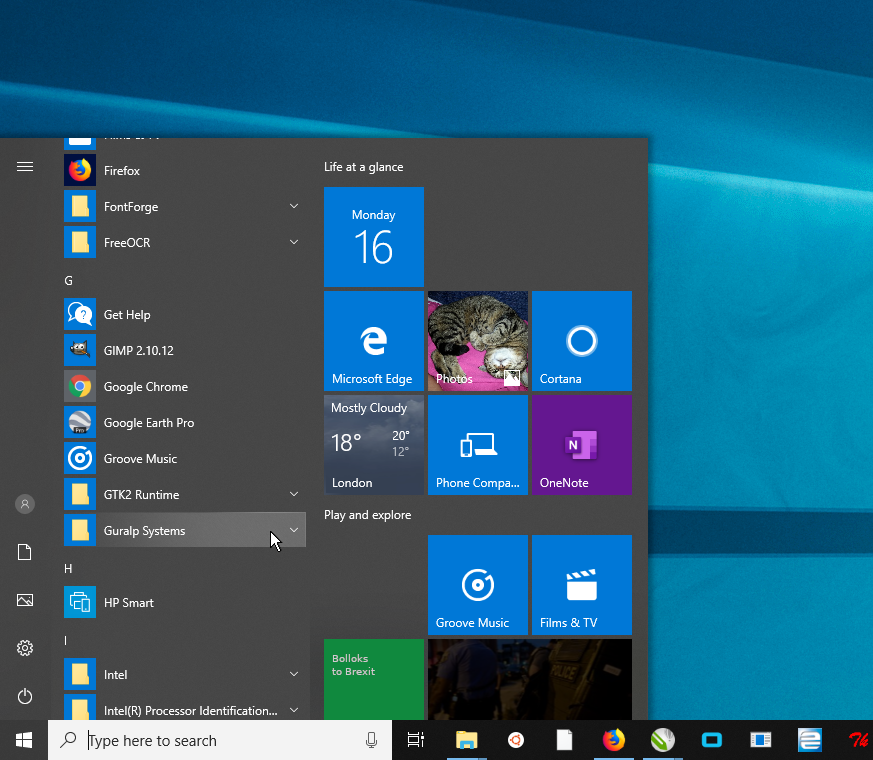Click the letter G section header
Image resolution: width=873 pixels, height=760 pixels.
point(68,281)
